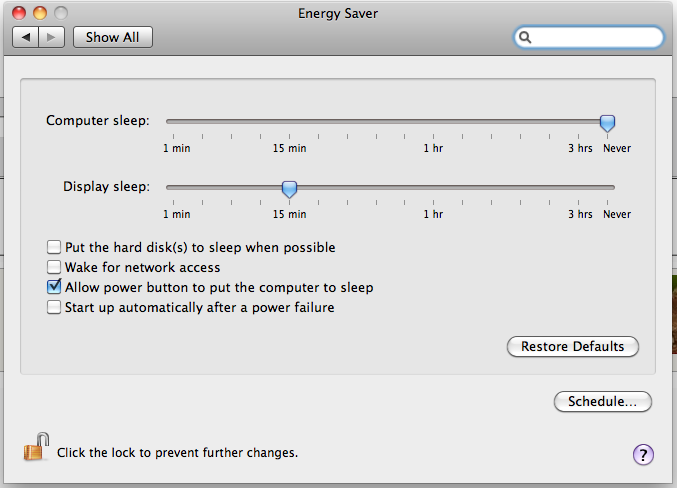Set Computer sleep slider to 1 hr
The image size is (677, 488).
point(433,122)
